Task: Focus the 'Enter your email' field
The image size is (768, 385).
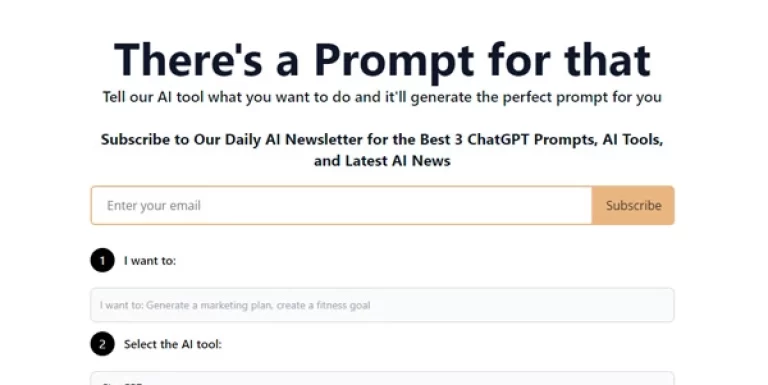Action: pos(341,205)
